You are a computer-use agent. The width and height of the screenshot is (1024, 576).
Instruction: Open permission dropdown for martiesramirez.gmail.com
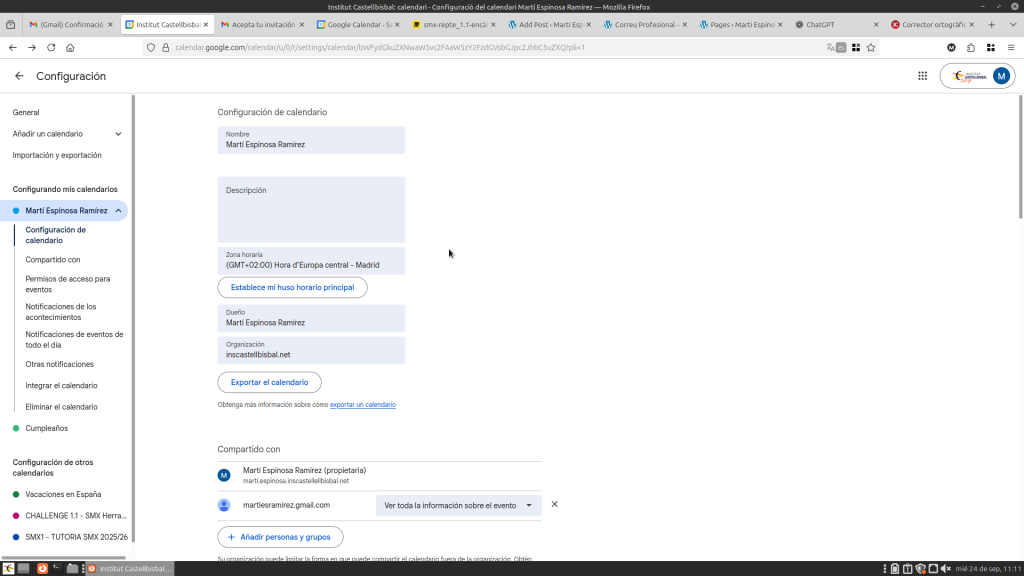pyautogui.click(x=458, y=505)
